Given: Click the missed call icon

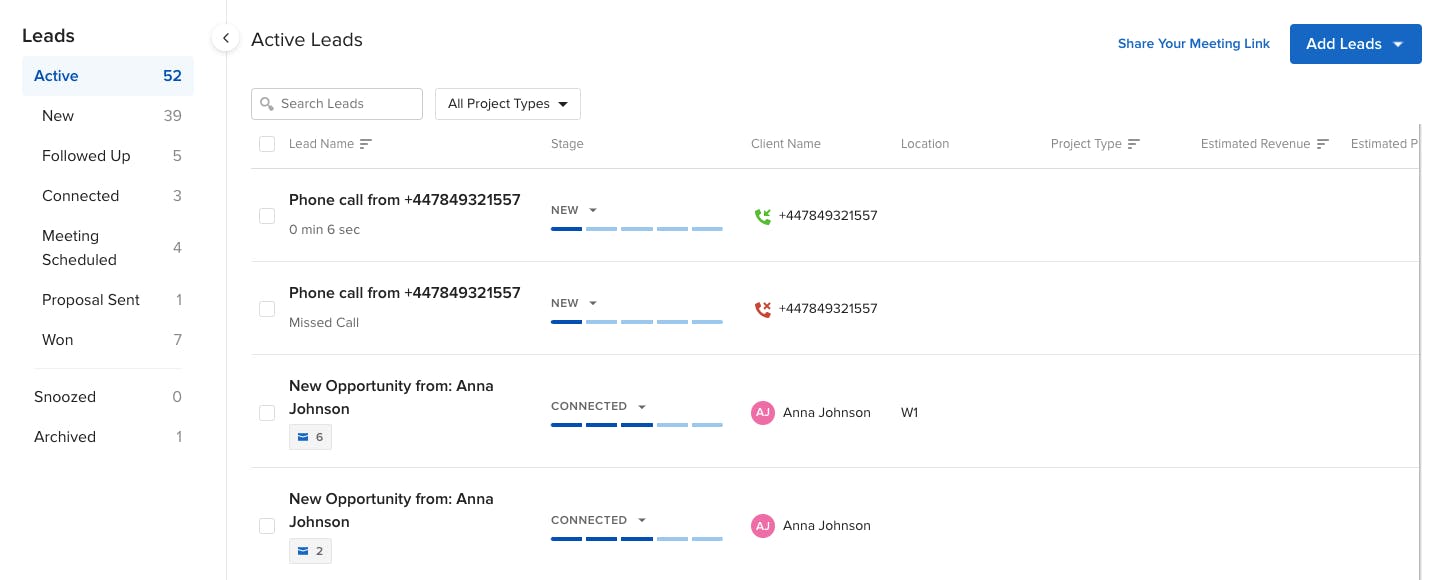Looking at the screenshot, I should coord(763,309).
